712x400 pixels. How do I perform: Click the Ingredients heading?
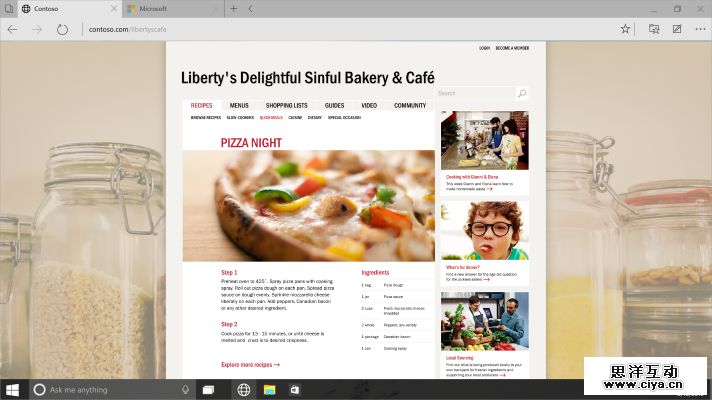click(x=375, y=272)
